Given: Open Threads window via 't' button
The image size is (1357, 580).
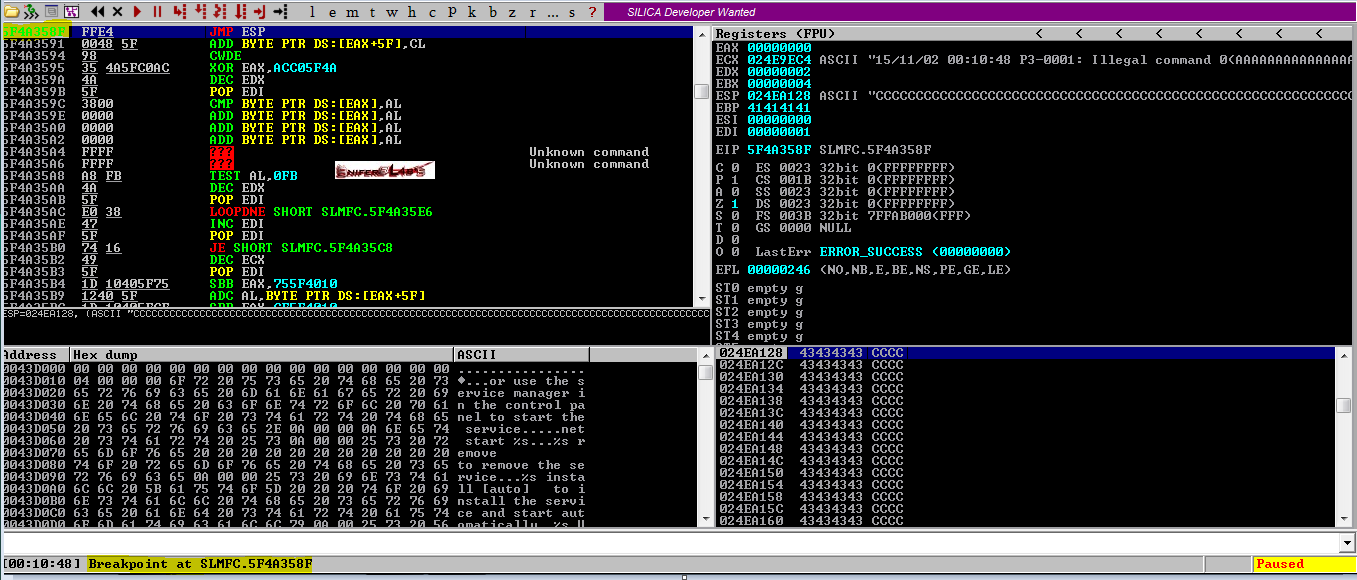Looking at the screenshot, I should (x=372, y=12).
